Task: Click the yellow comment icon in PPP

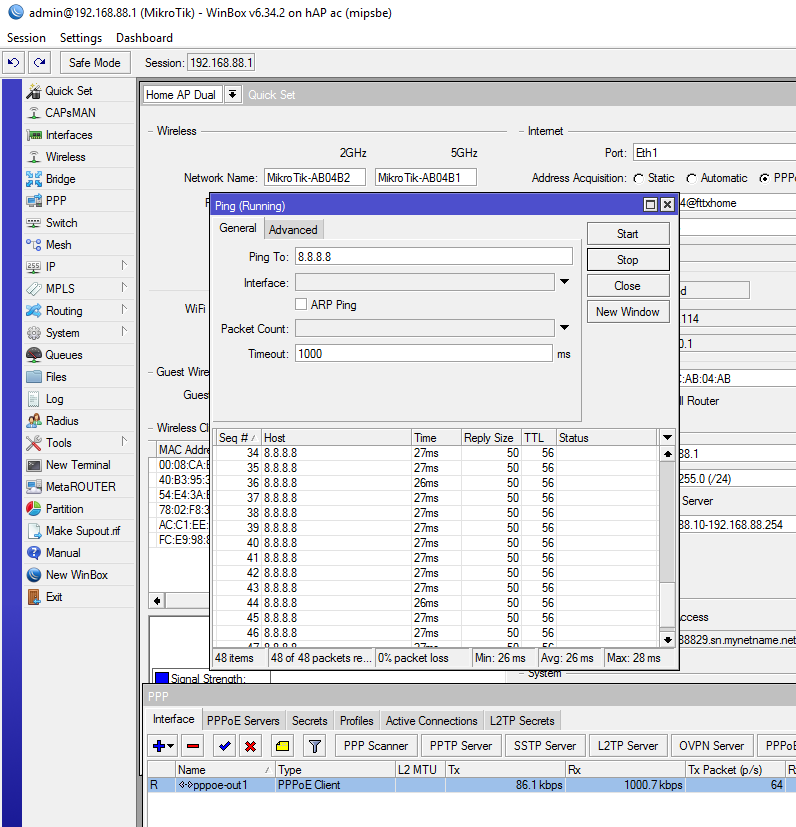Action: coord(282,745)
